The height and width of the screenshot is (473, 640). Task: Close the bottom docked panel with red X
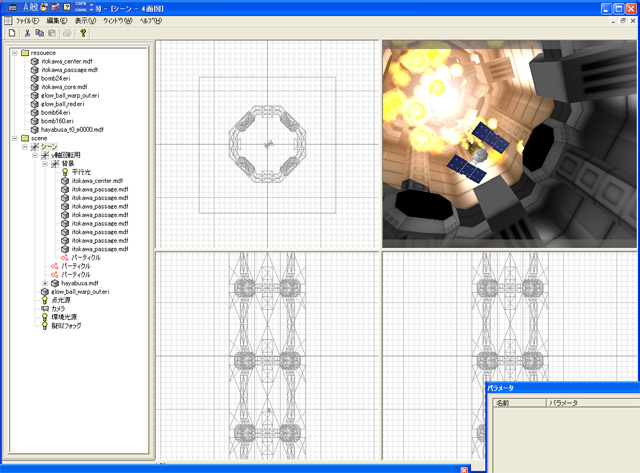[464, 470]
